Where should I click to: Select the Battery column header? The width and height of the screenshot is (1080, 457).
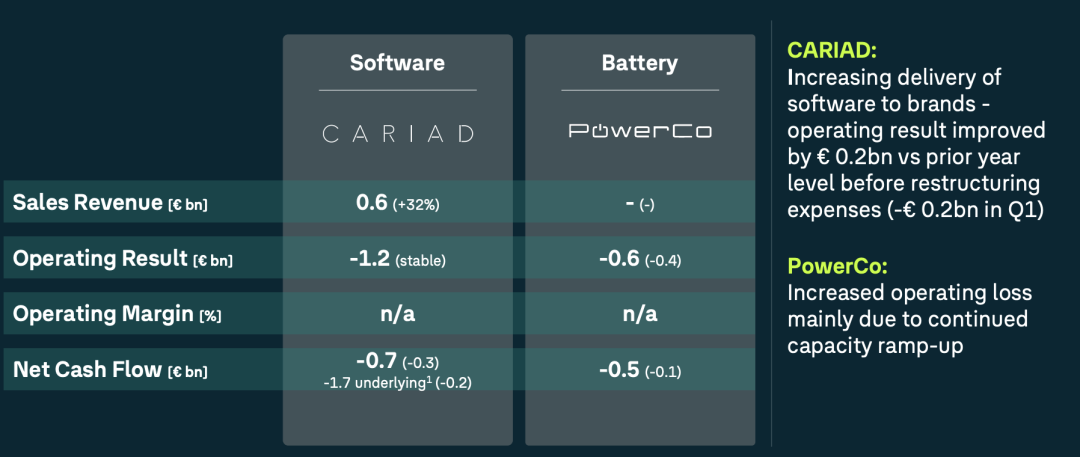coord(640,64)
